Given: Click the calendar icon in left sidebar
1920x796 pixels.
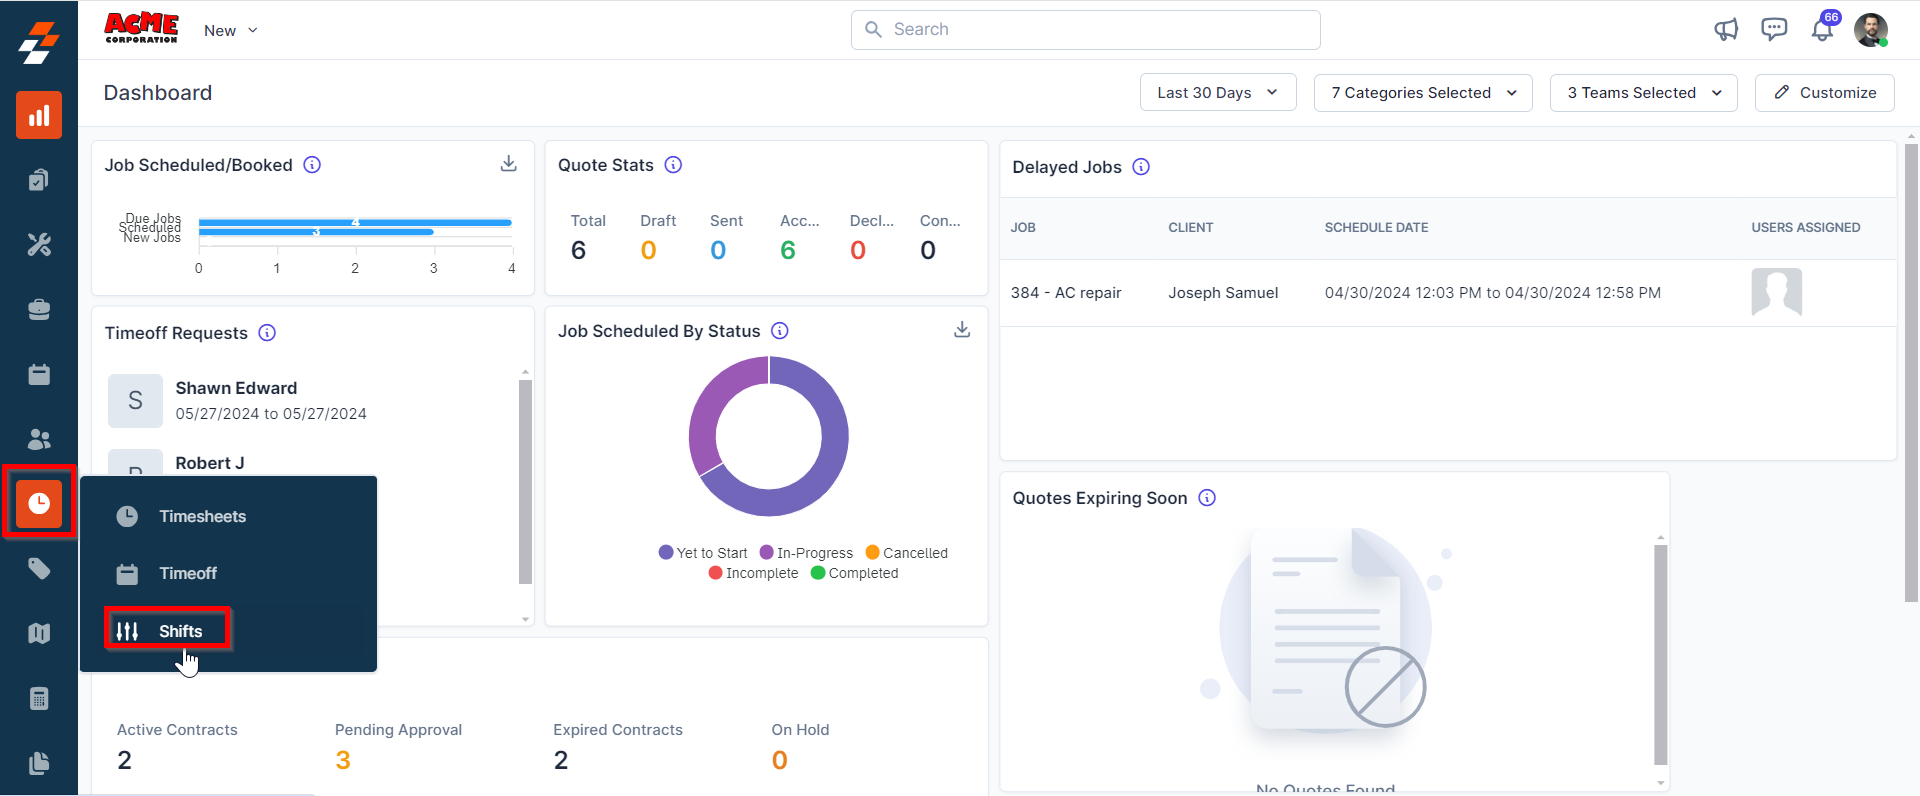Looking at the screenshot, I should coord(39,375).
